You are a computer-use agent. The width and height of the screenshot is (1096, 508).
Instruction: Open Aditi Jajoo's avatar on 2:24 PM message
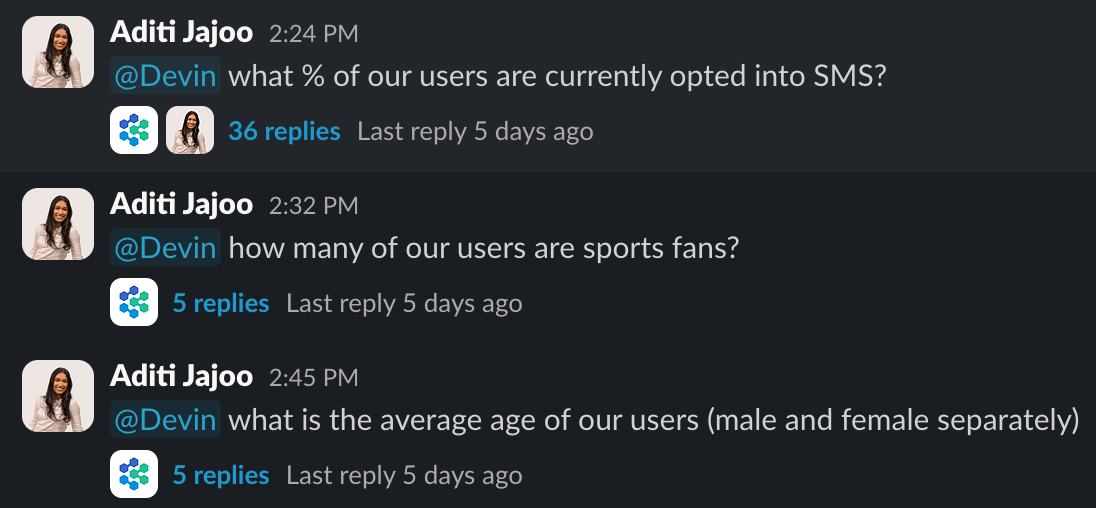pos(58,52)
